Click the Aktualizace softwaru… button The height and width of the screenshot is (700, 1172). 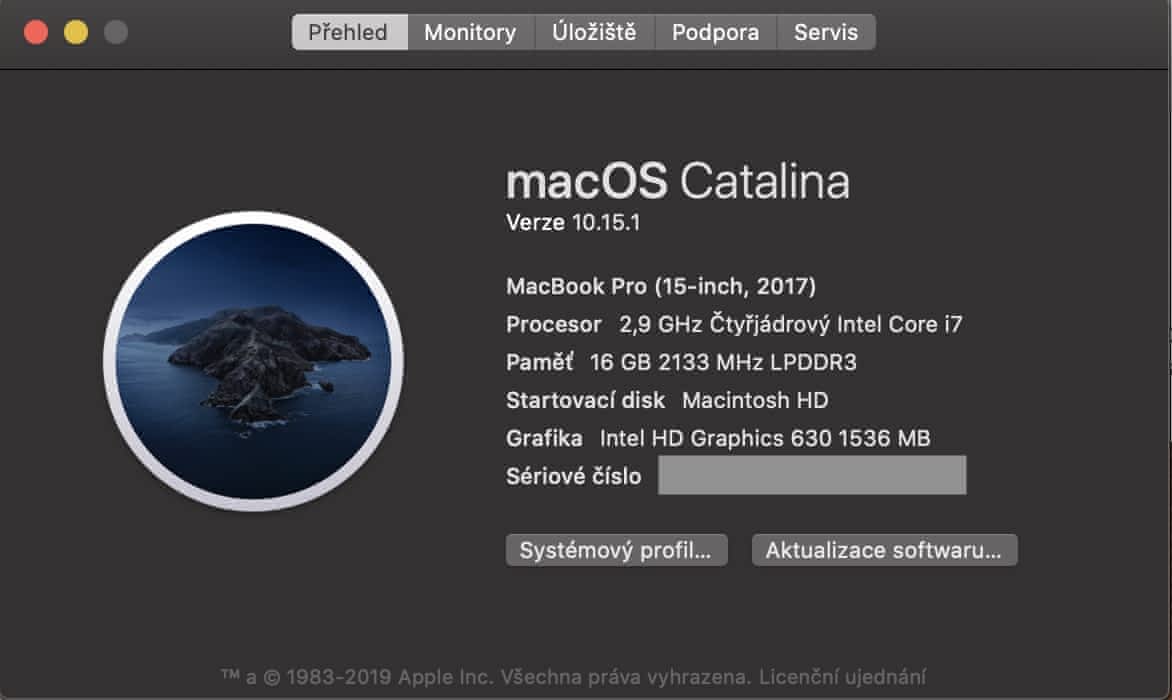pyautogui.click(x=884, y=550)
